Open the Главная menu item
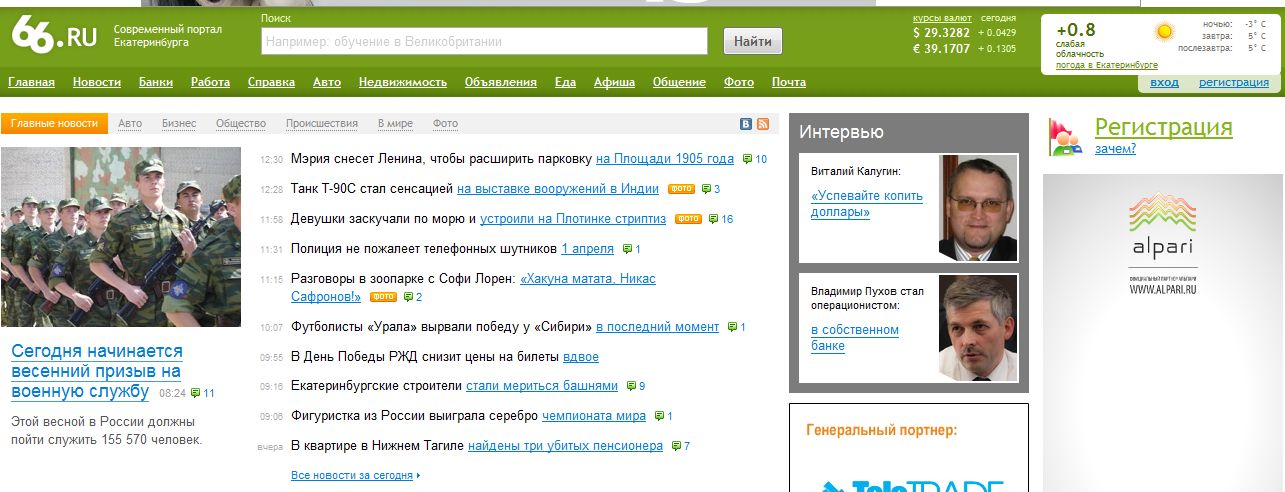This screenshot has width=1285, height=492. [x=31, y=82]
